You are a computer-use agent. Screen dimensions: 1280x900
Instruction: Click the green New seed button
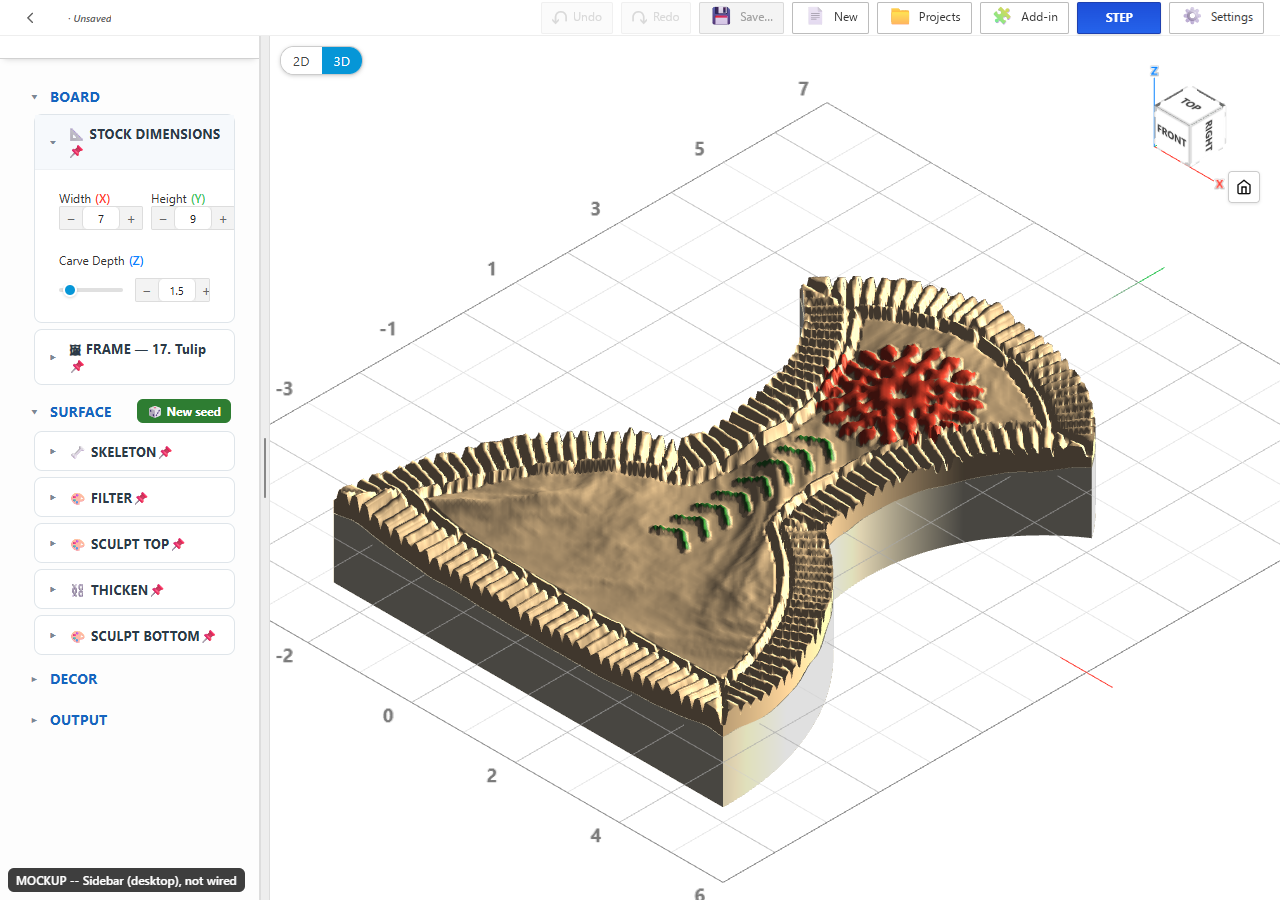click(184, 412)
